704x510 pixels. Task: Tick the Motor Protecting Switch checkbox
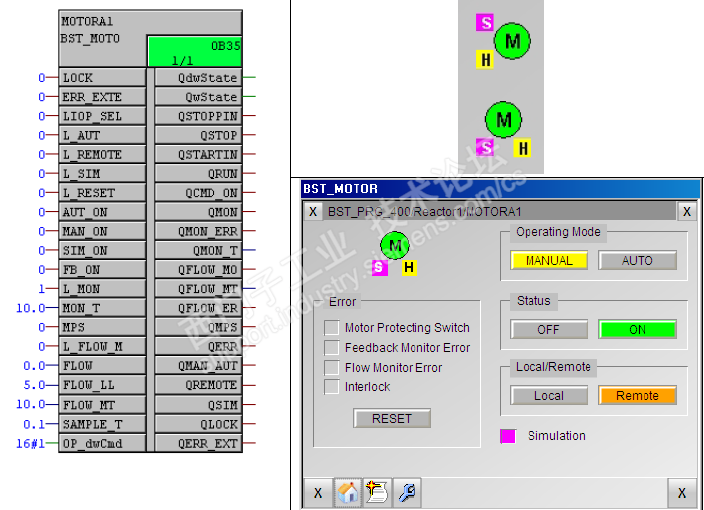click(x=331, y=327)
